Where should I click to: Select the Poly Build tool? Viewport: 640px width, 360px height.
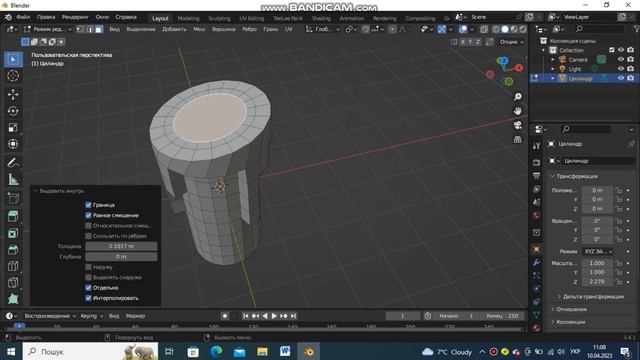(13, 299)
